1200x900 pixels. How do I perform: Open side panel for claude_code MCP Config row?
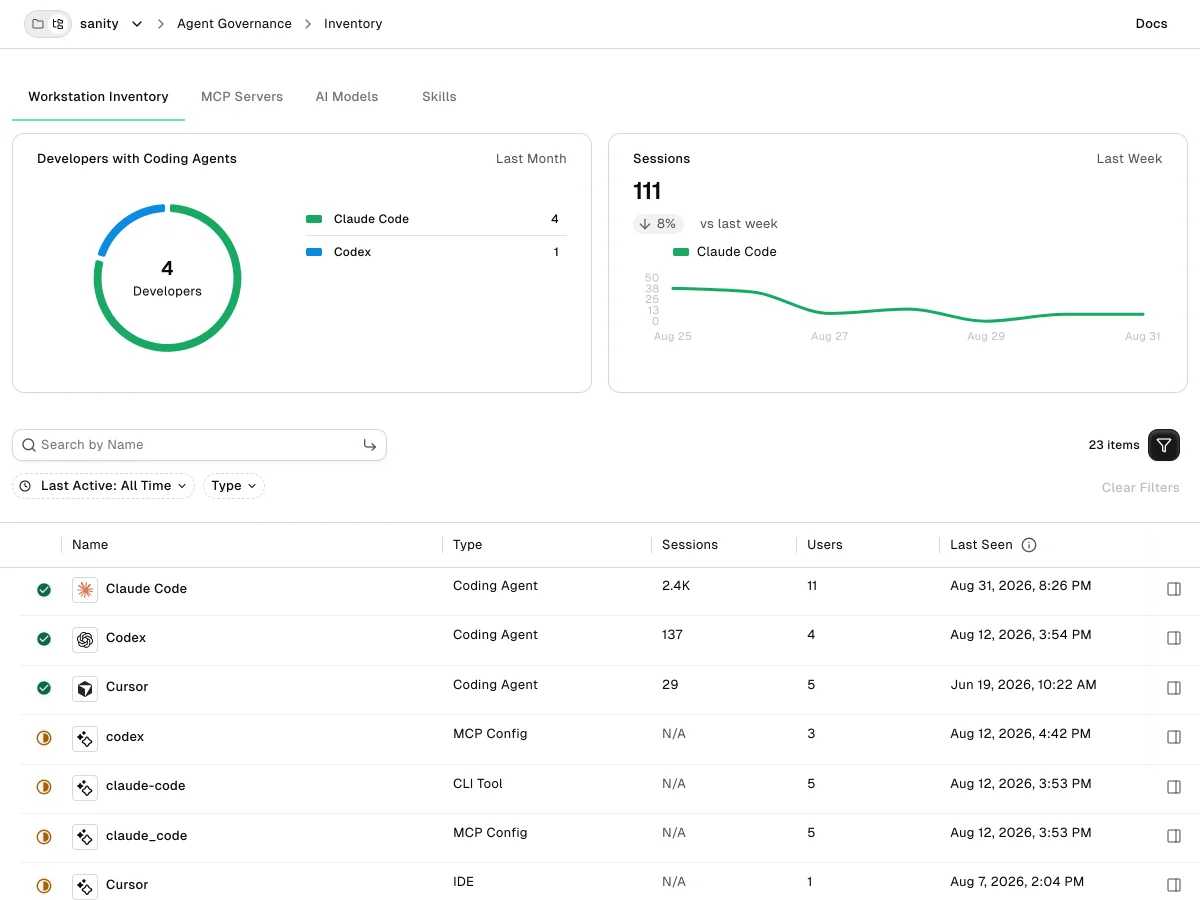1174,836
